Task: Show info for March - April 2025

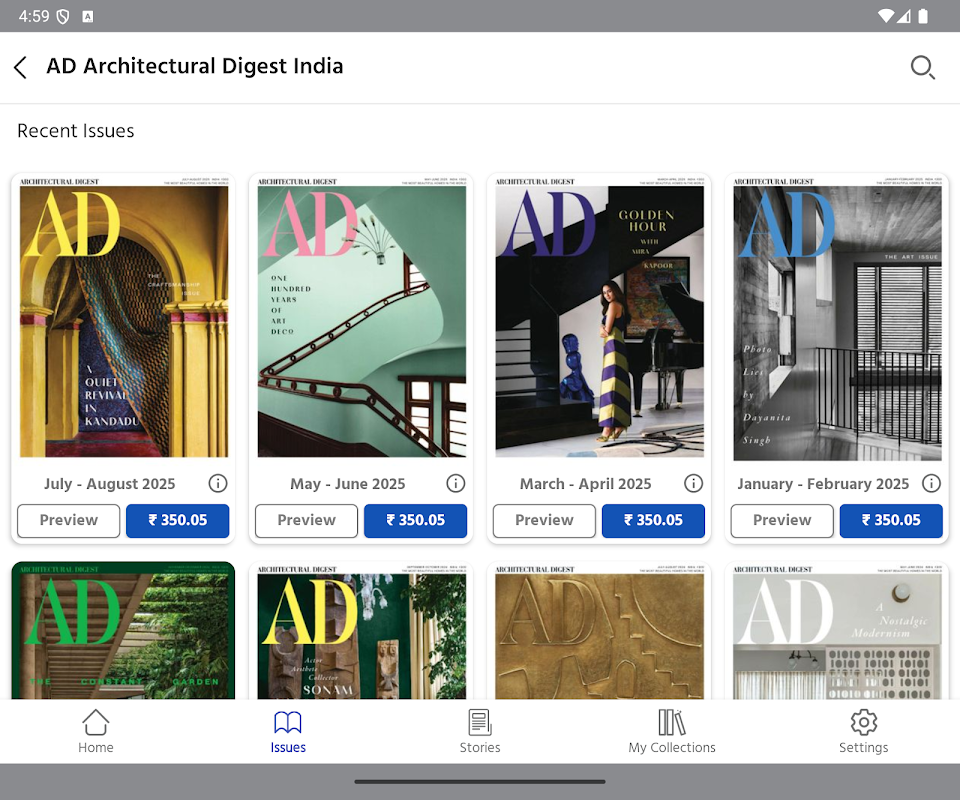Action: [x=693, y=484]
